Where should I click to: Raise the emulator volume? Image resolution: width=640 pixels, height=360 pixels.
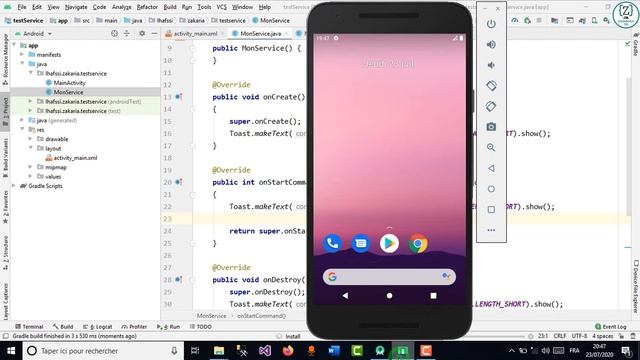(491, 44)
